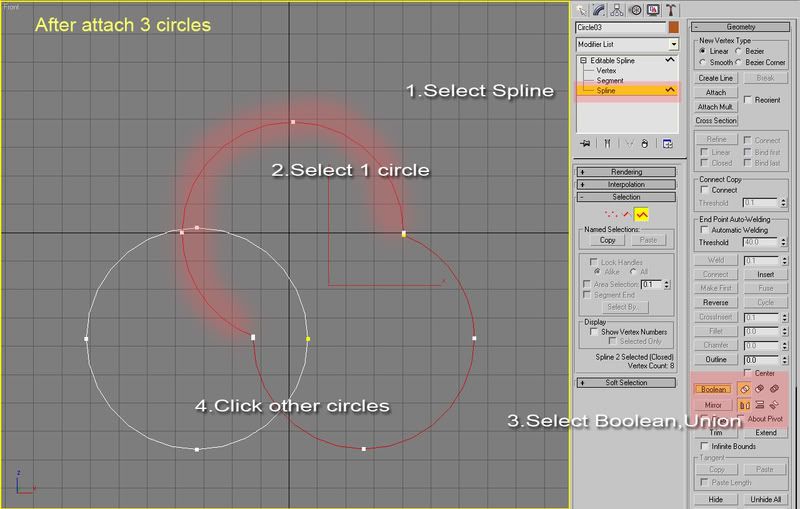Collapse the Editable Spline tree node
The image size is (800, 509).
tap(585, 61)
